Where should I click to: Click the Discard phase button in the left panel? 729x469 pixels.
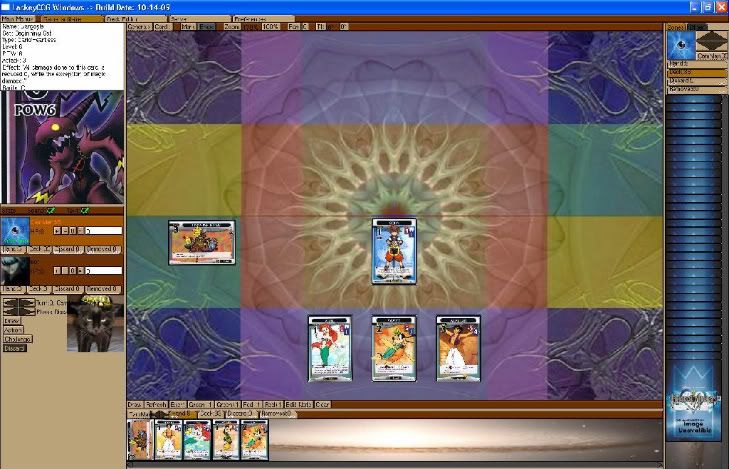tap(15, 348)
